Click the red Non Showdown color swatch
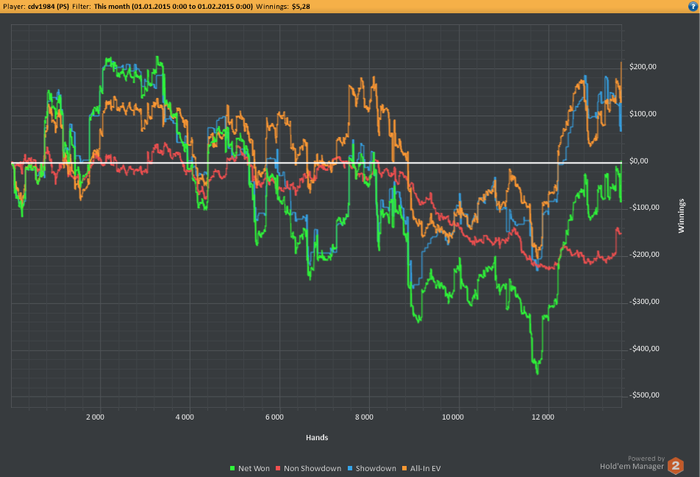The image size is (700, 477). [x=278, y=468]
